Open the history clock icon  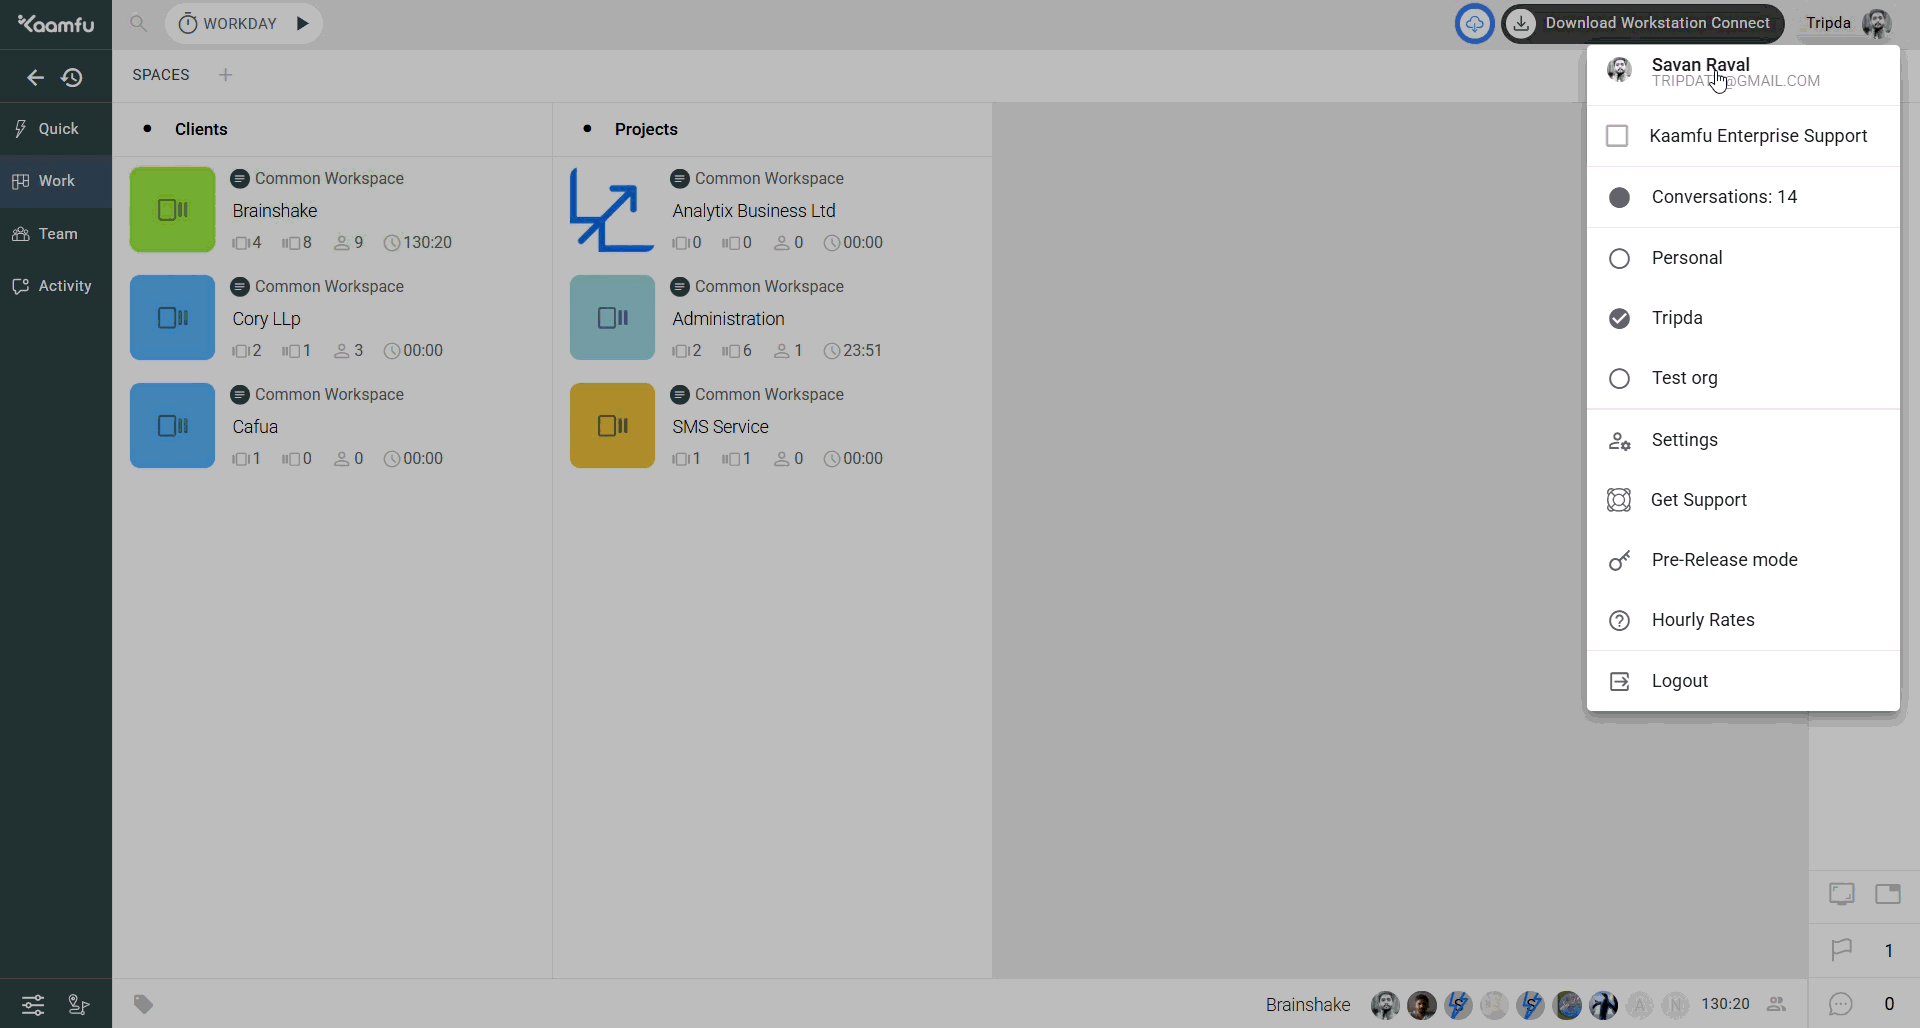pos(72,77)
